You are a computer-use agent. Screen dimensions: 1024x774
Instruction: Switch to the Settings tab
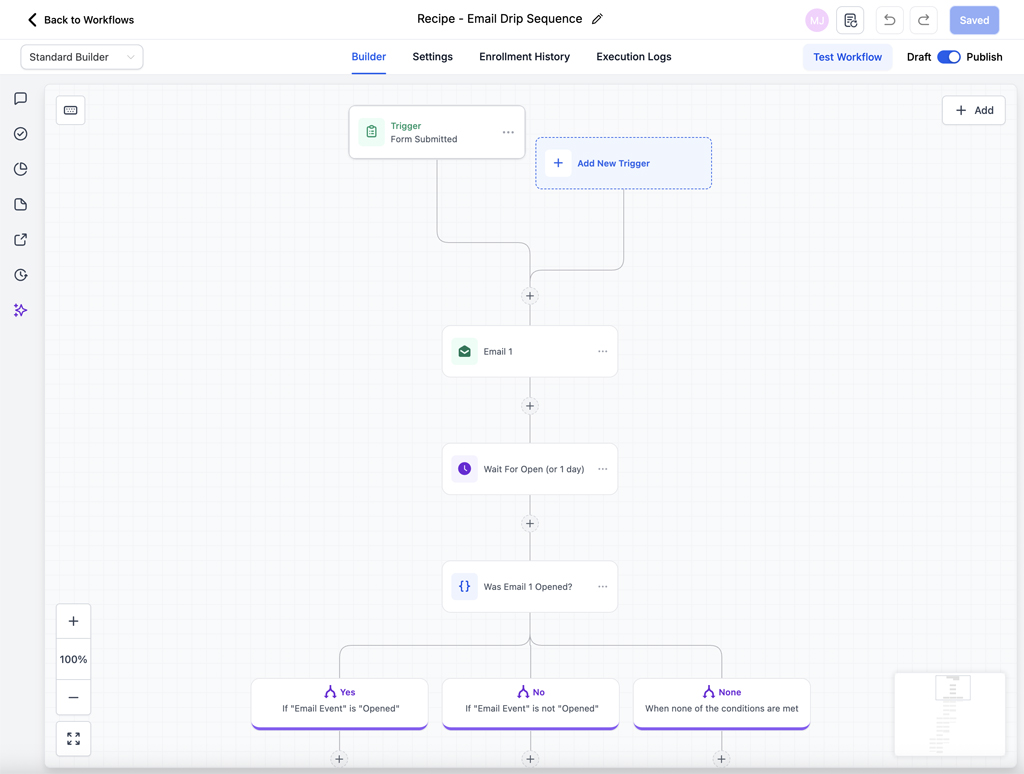click(x=432, y=57)
